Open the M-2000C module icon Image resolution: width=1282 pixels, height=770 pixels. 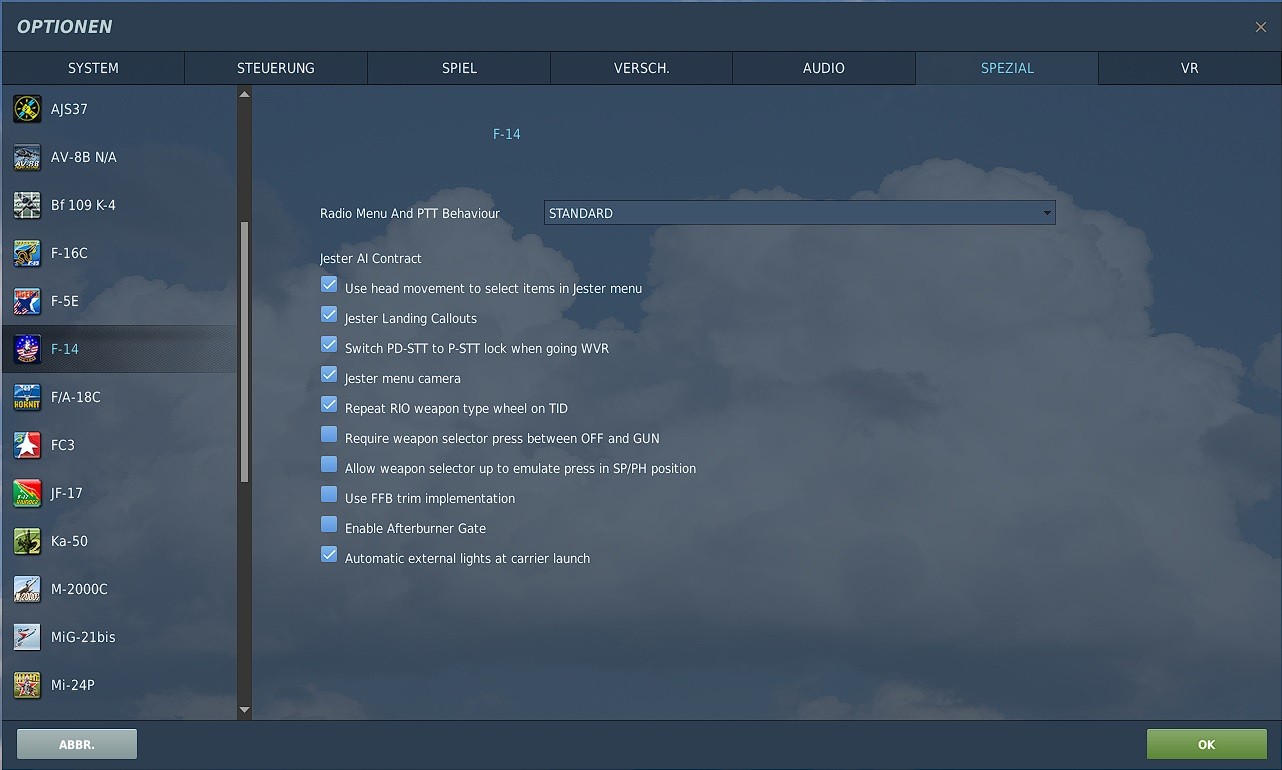click(27, 589)
